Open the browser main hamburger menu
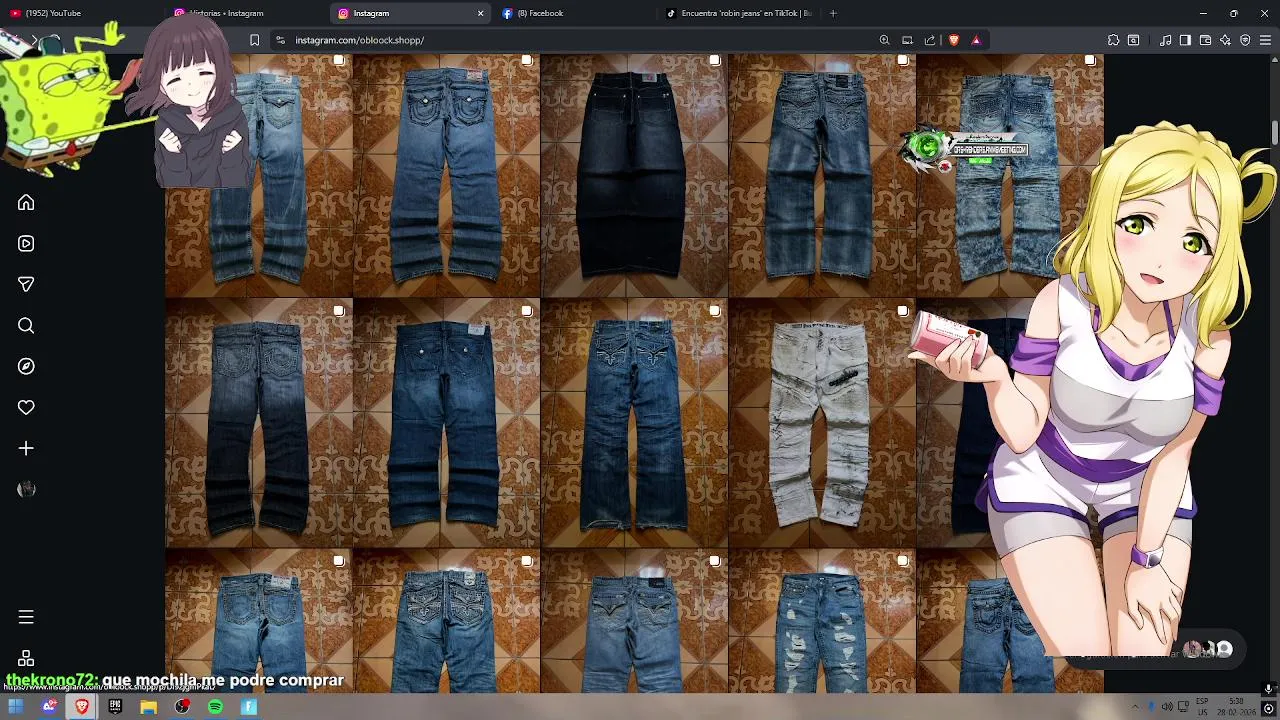 click(1265, 40)
